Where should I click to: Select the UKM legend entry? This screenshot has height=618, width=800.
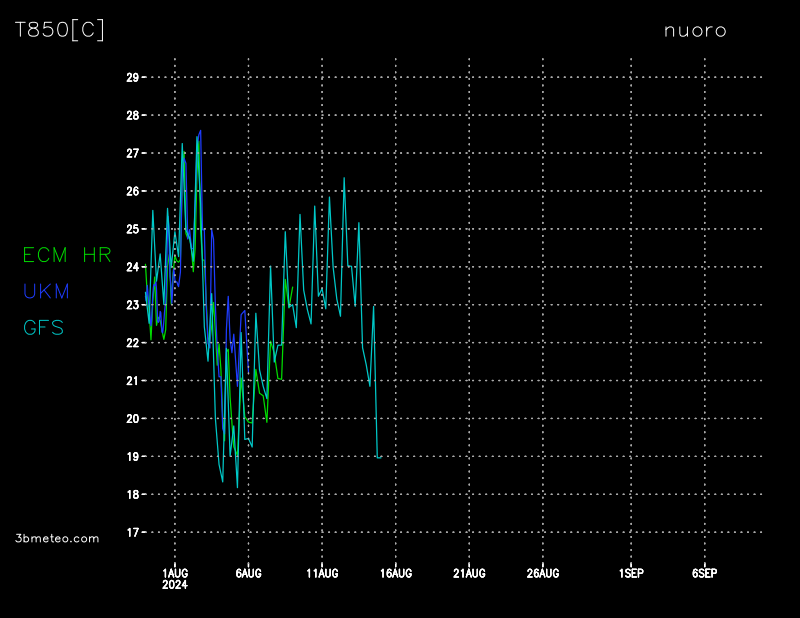click(x=46, y=292)
